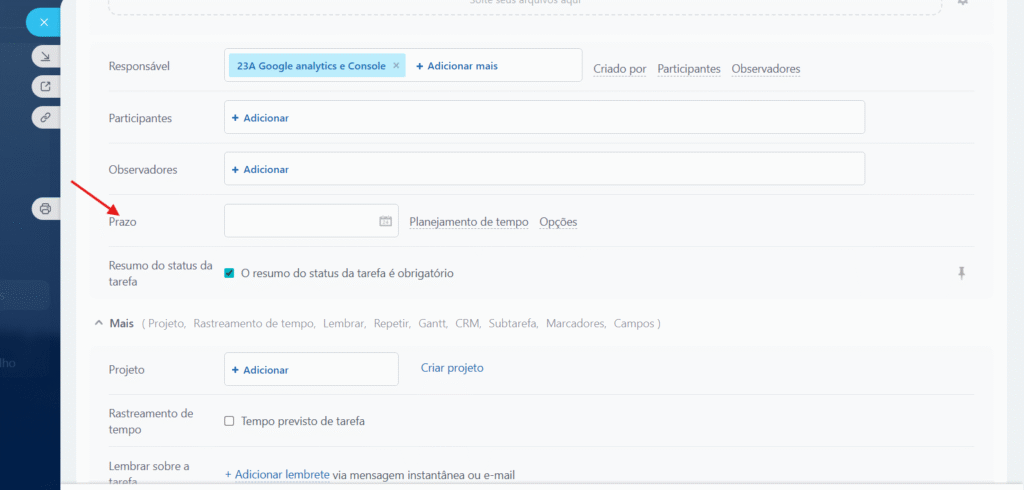The height and width of the screenshot is (490, 1024).
Task: Switch to the Criado por field
Action: point(619,69)
